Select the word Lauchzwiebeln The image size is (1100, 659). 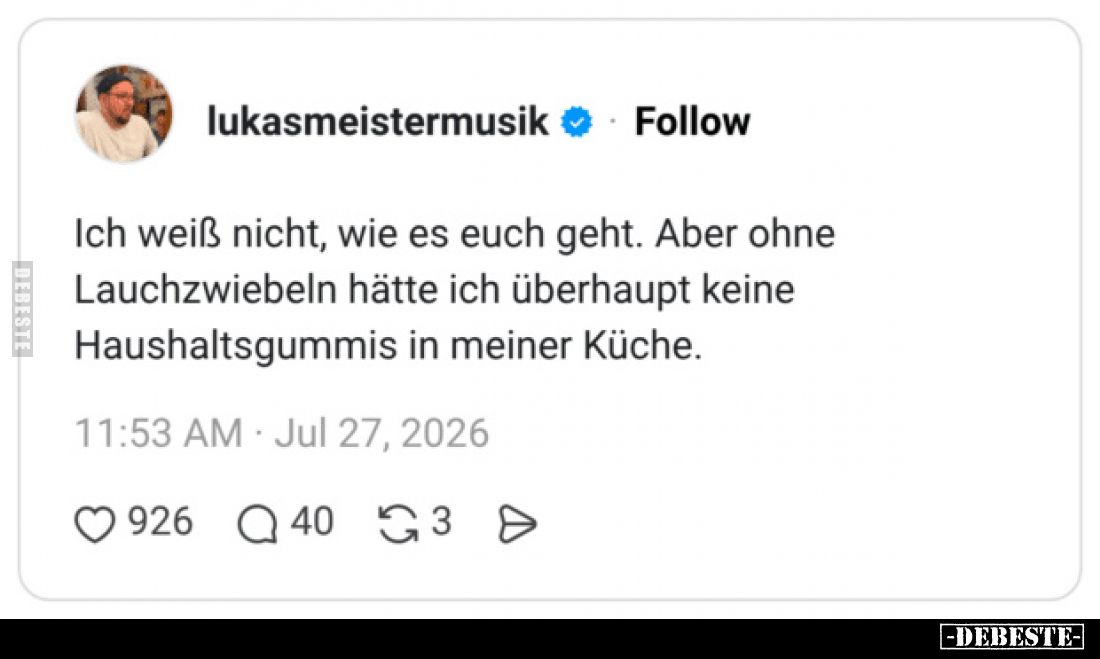[206, 290]
